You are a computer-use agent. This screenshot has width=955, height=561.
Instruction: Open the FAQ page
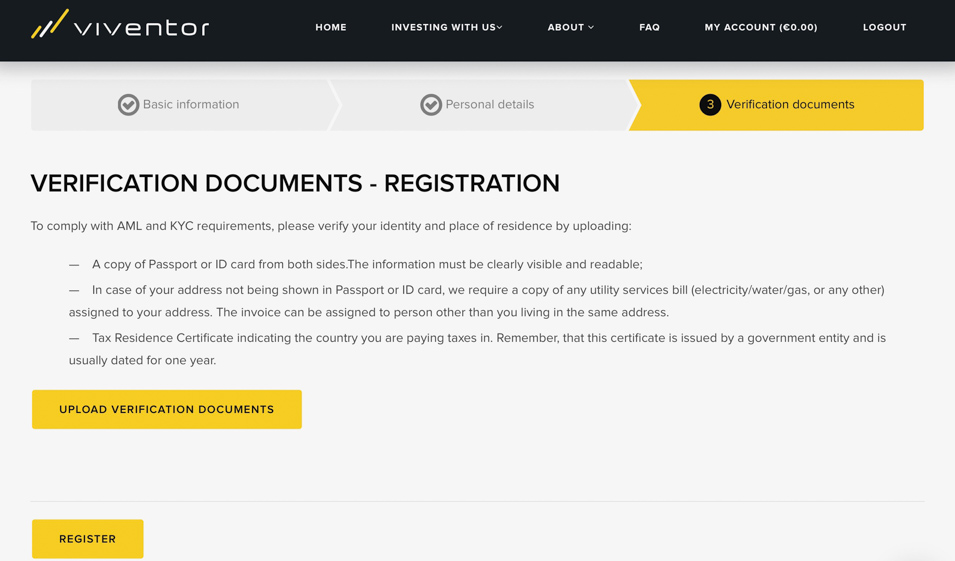(649, 28)
